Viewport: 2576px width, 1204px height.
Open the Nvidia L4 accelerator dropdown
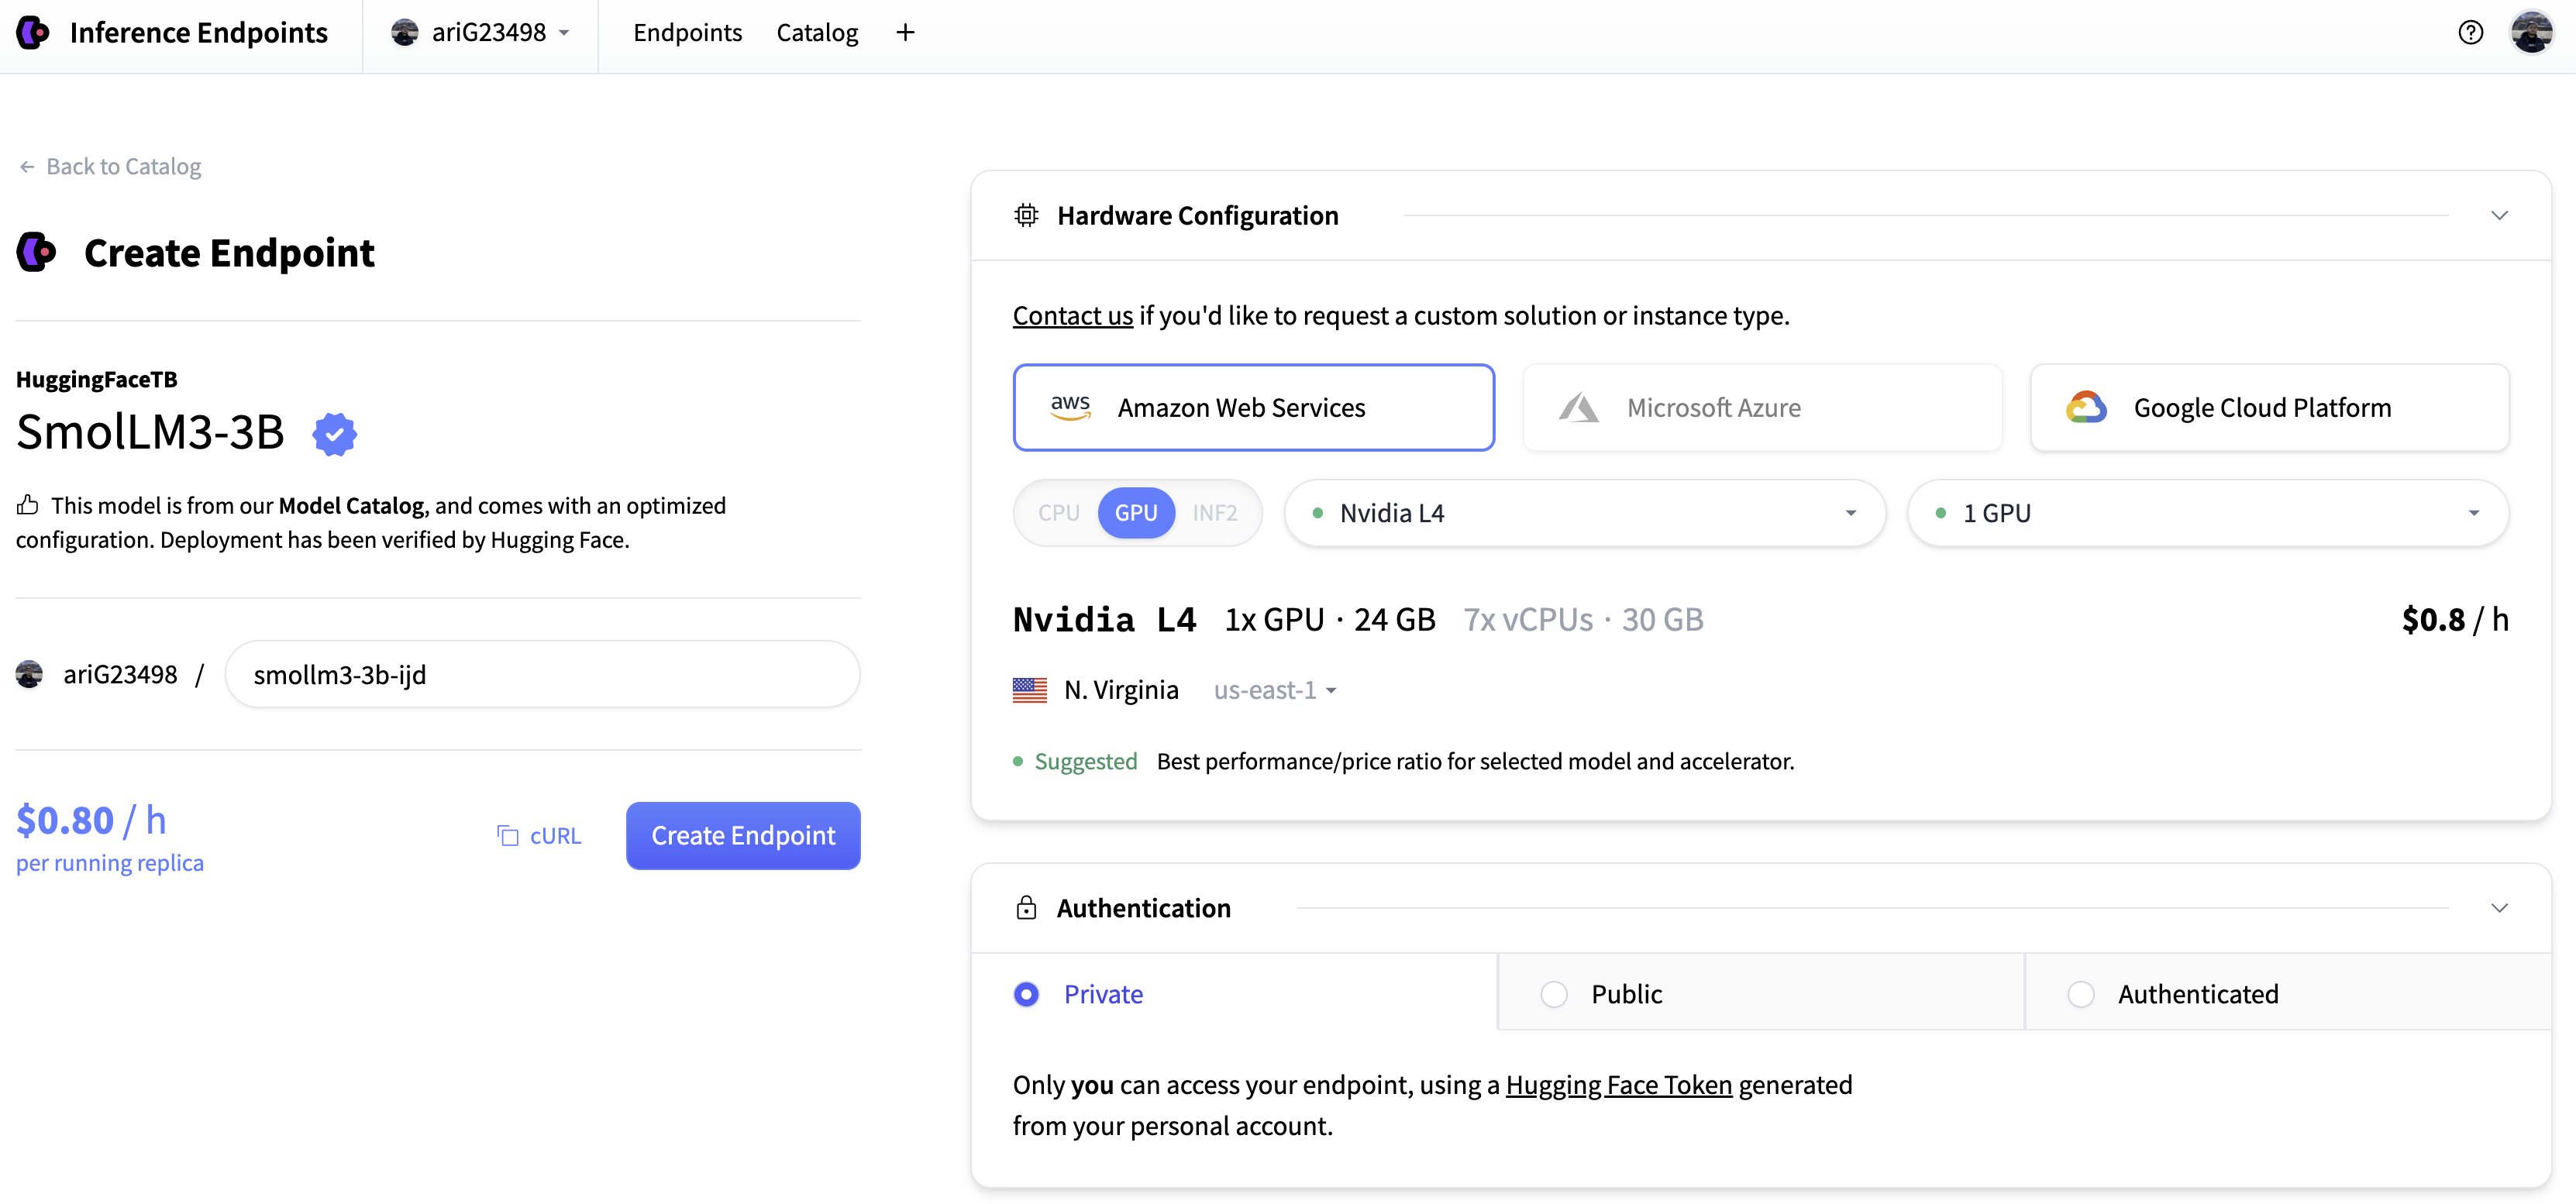click(x=1584, y=513)
